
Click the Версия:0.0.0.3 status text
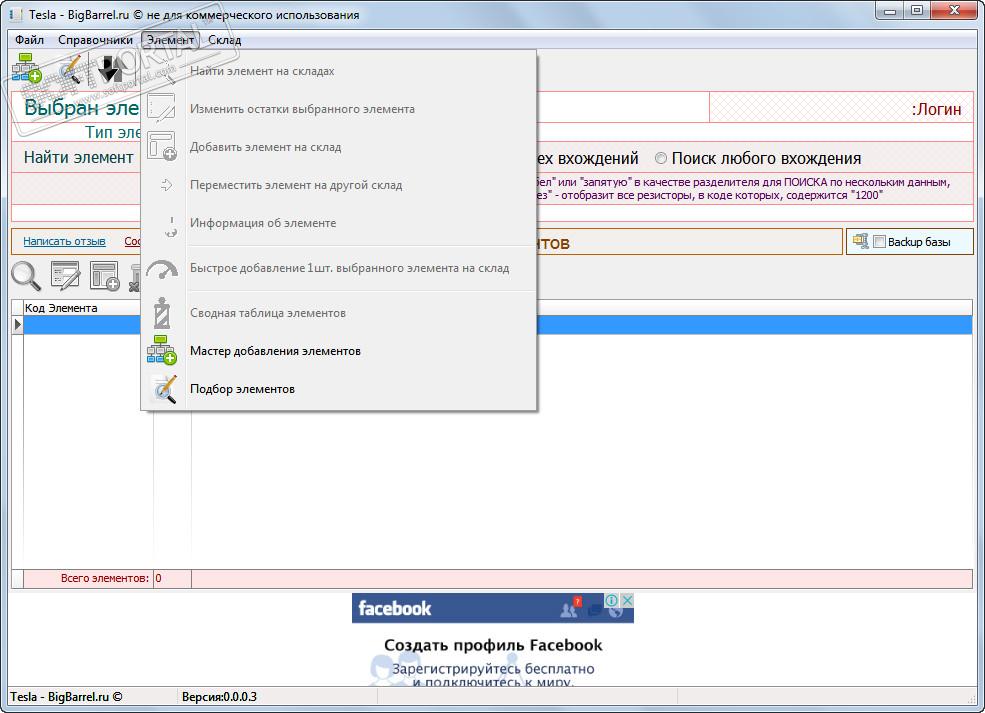(219, 697)
